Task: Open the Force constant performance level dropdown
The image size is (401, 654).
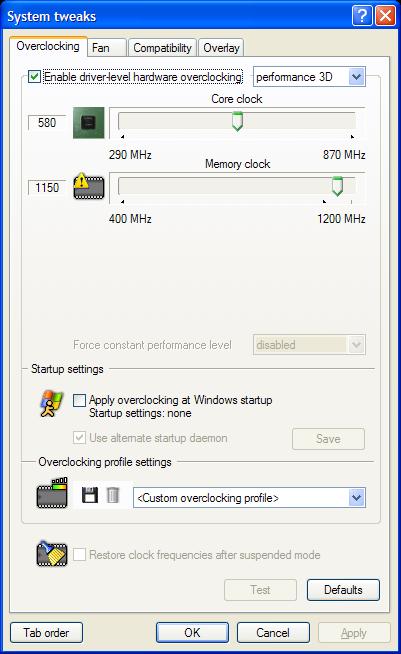Action: 310,345
